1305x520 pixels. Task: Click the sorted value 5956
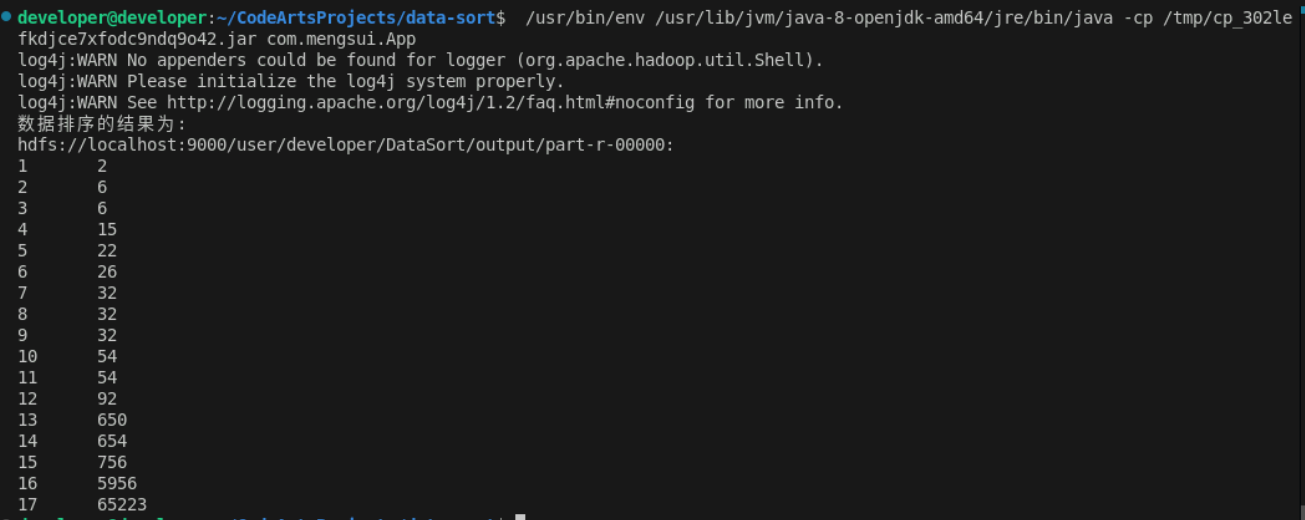pos(117,483)
